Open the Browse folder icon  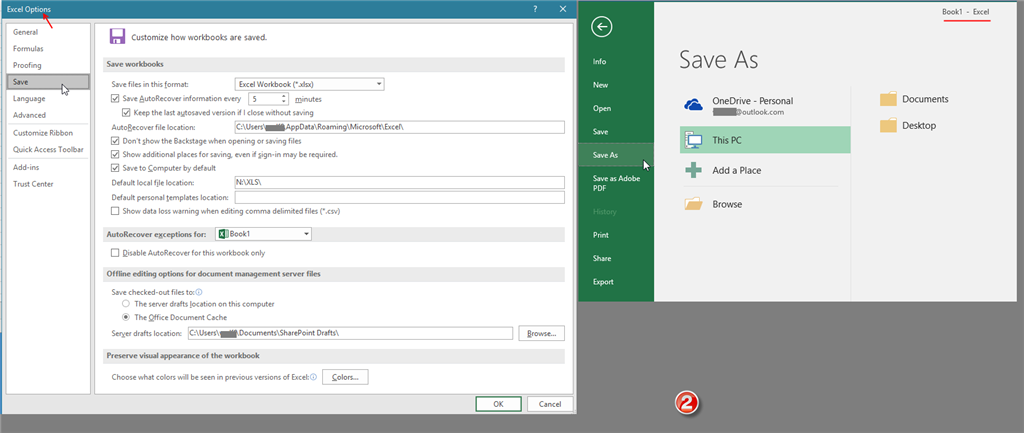click(693, 204)
